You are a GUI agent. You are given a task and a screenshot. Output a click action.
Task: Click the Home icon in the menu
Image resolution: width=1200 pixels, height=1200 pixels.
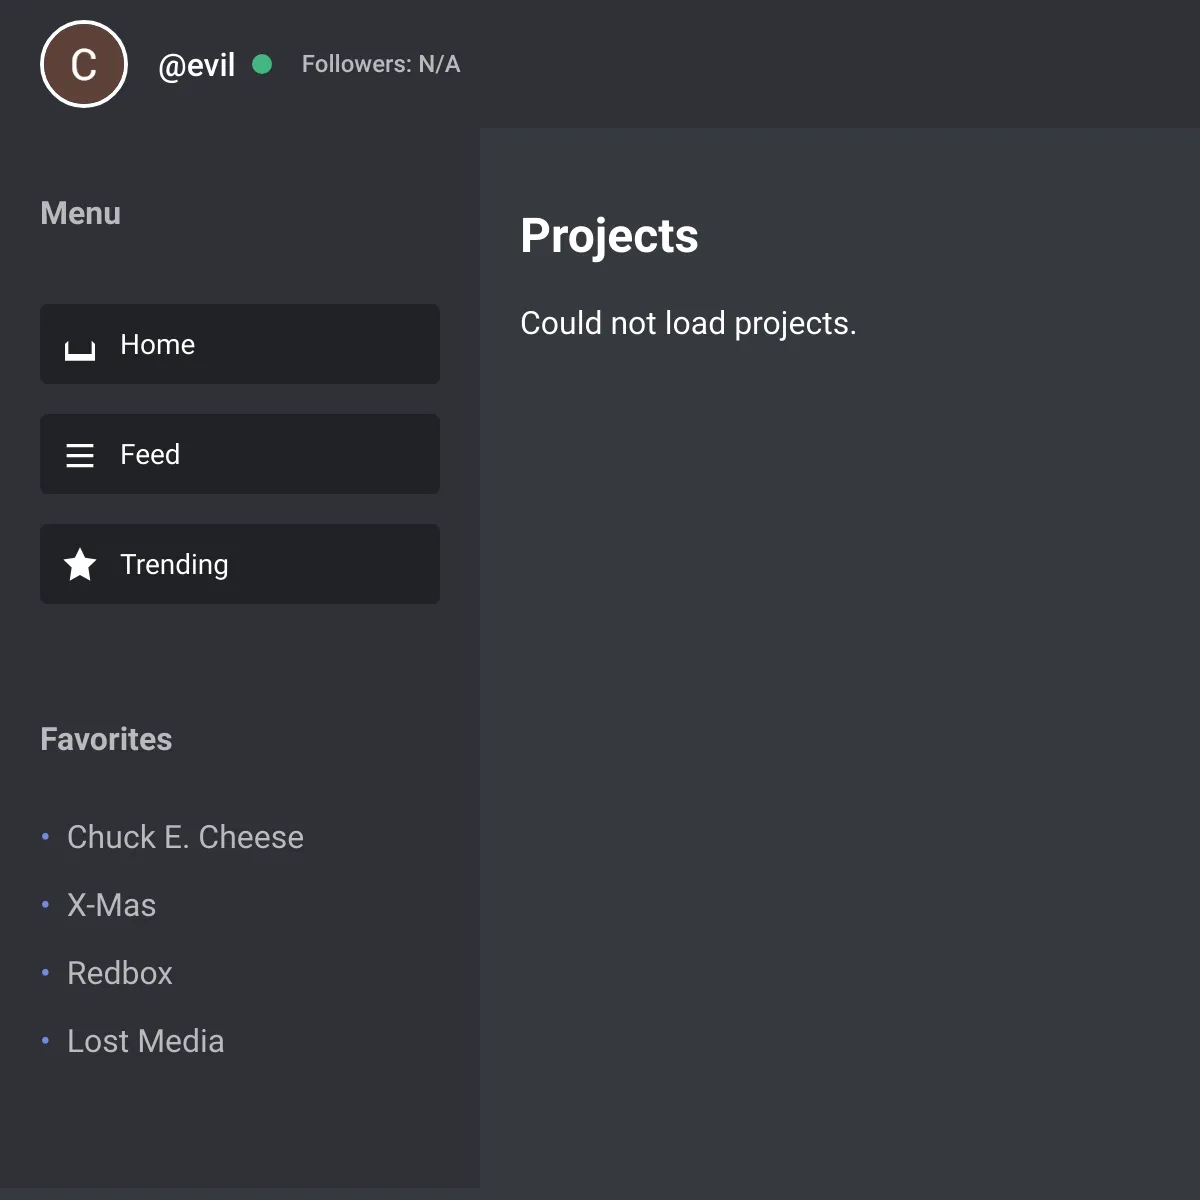click(x=80, y=349)
